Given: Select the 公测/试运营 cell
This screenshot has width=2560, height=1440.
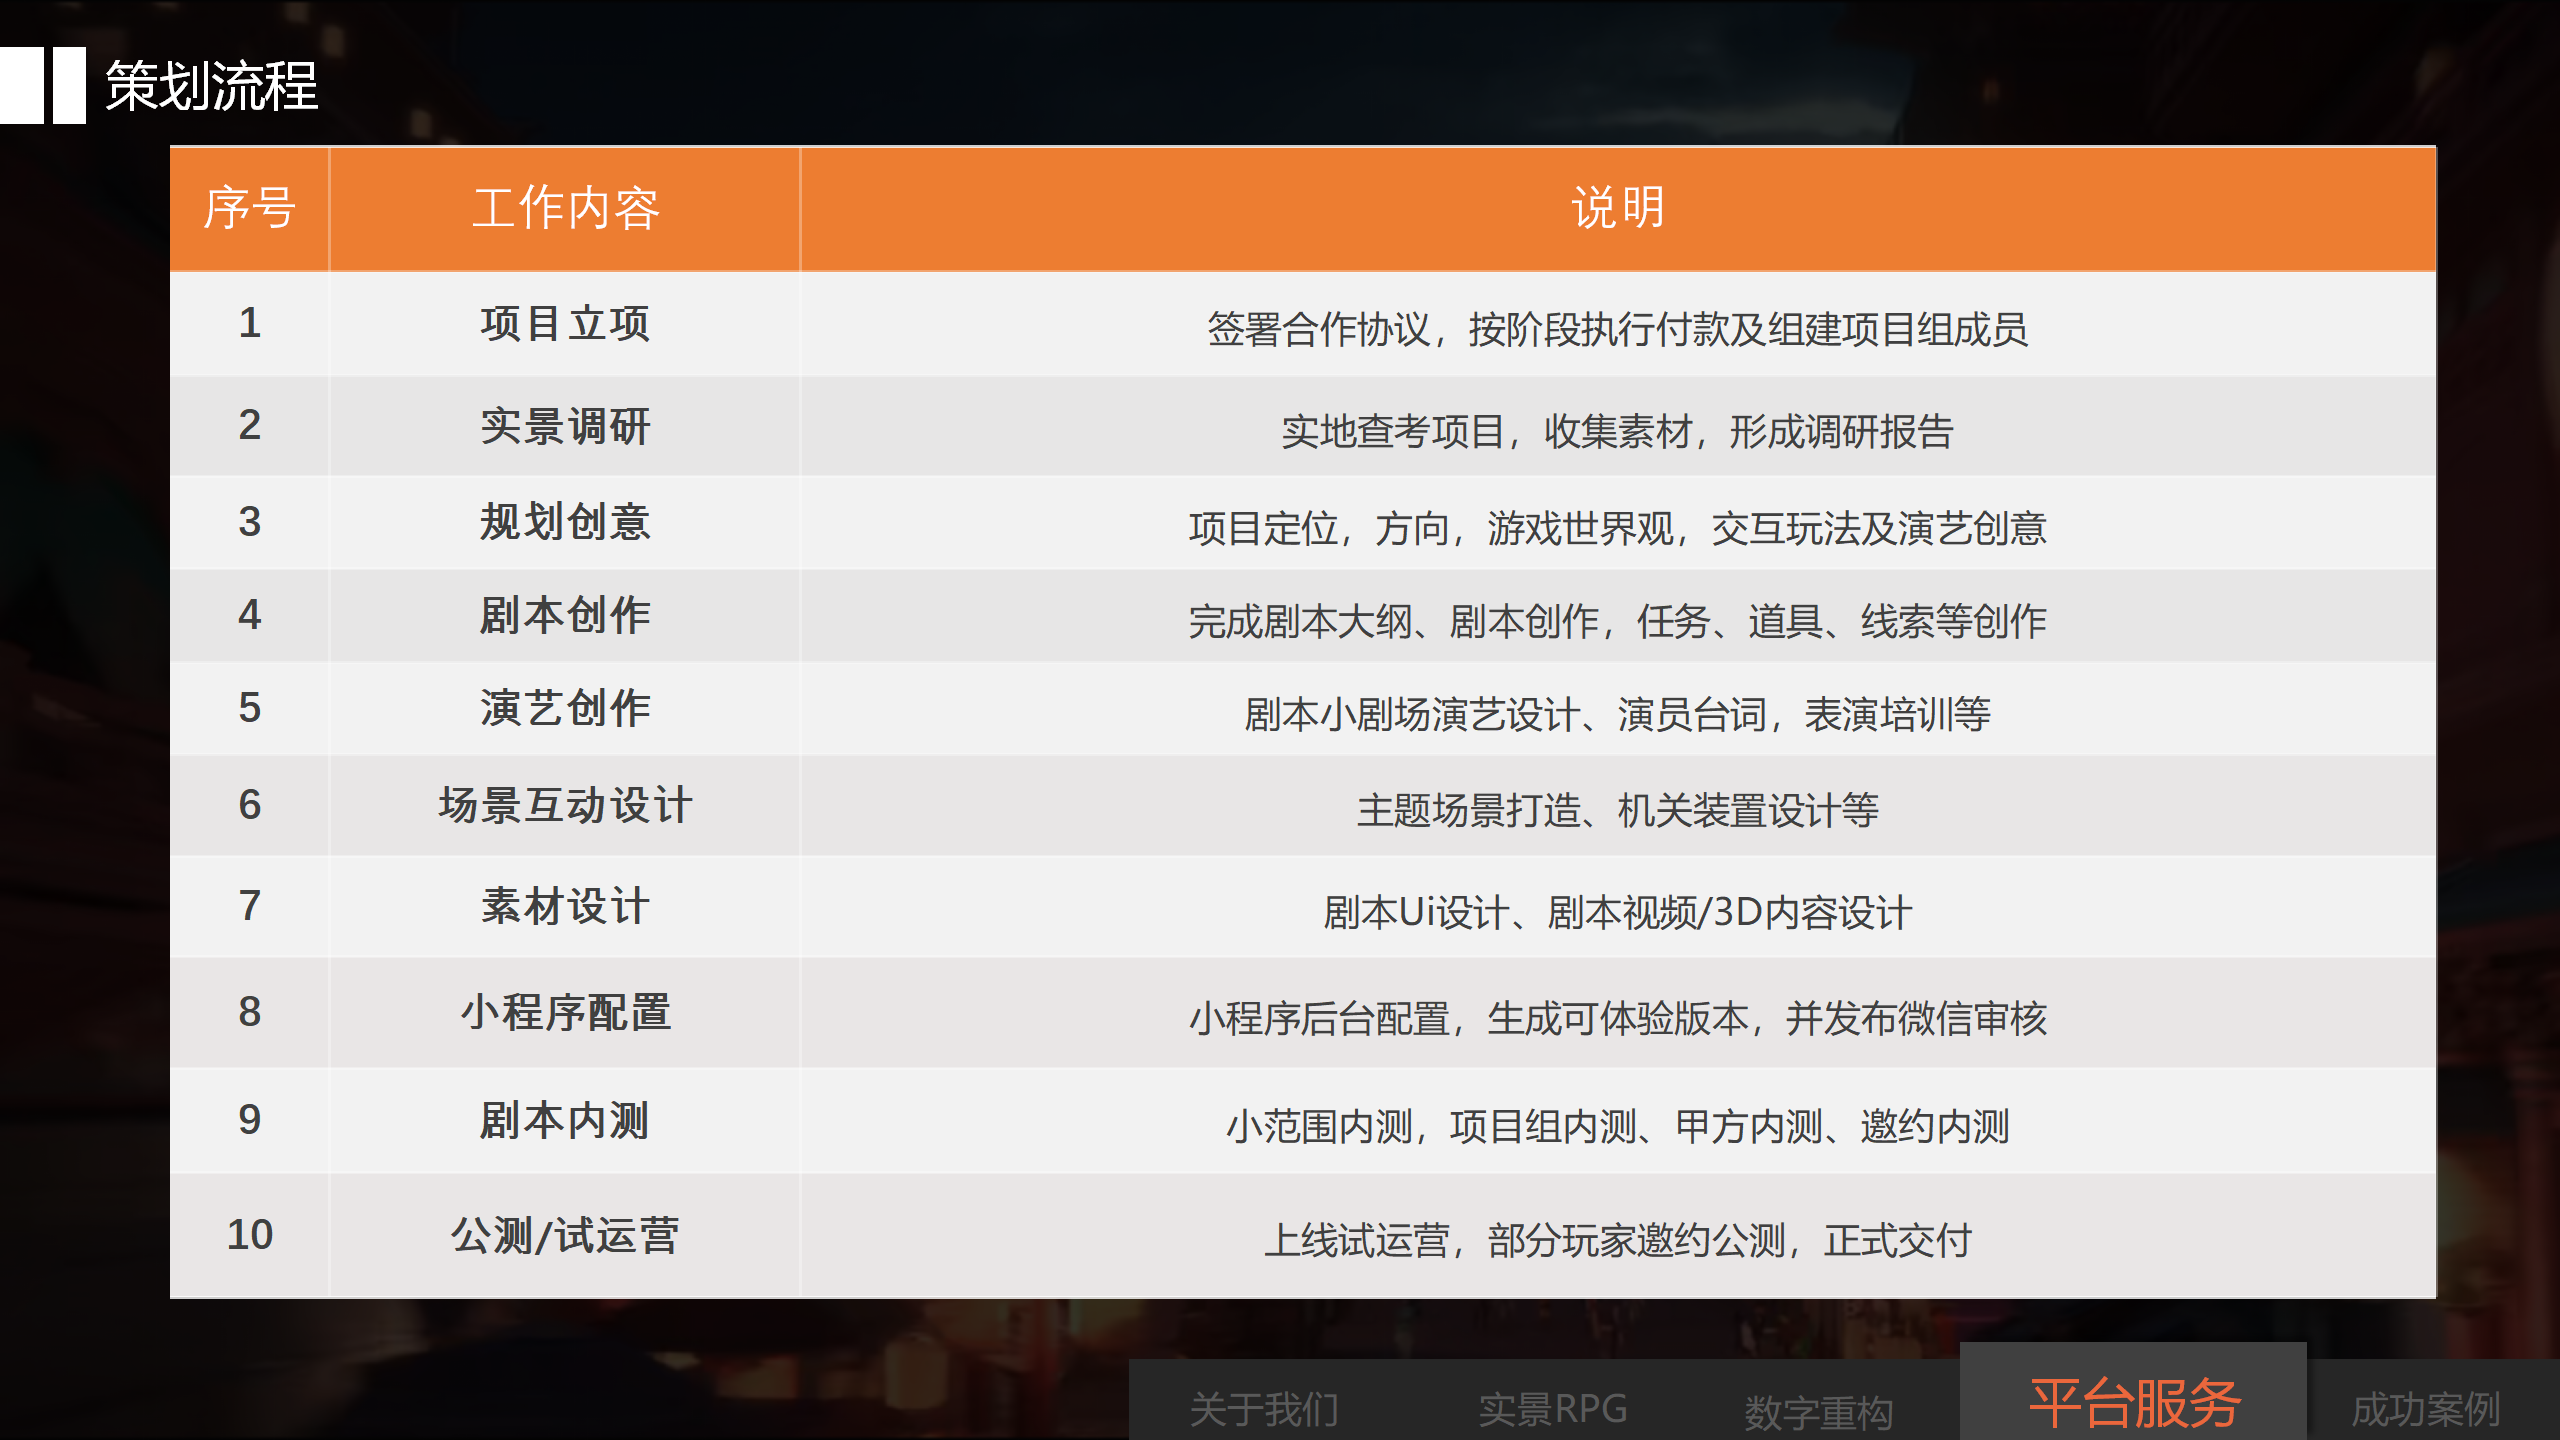Looking at the screenshot, I should (565, 1235).
